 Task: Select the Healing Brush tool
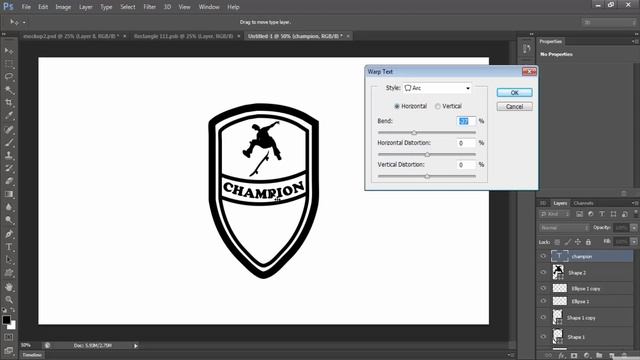[9, 130]
